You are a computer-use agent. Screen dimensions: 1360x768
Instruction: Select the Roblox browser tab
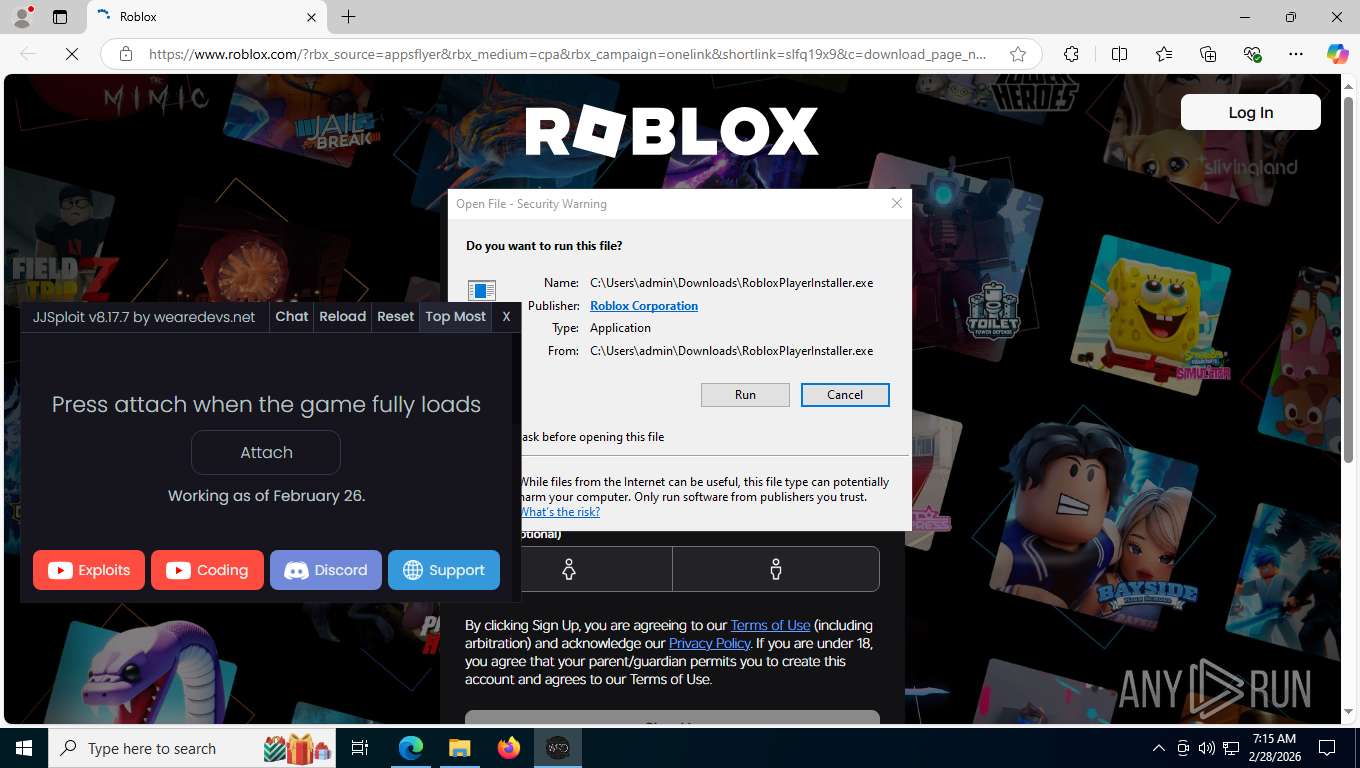207,17
